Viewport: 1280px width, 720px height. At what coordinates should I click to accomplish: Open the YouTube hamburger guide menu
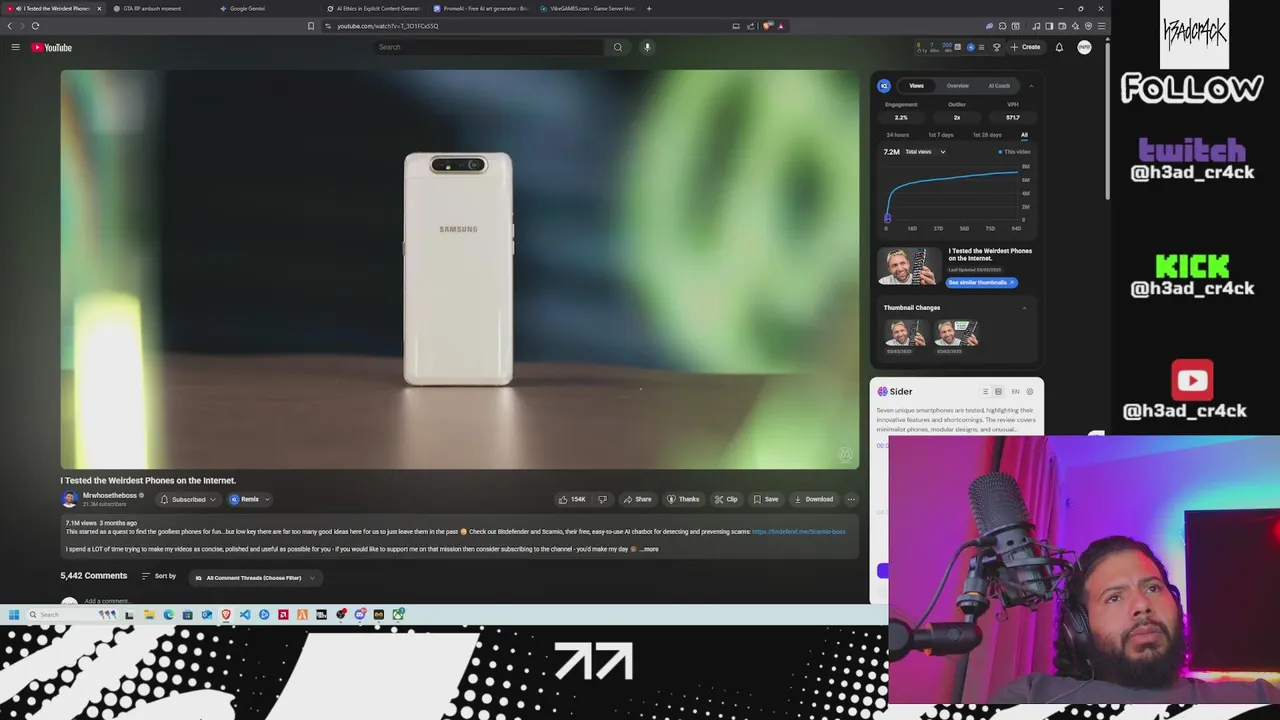pos(15,47)
